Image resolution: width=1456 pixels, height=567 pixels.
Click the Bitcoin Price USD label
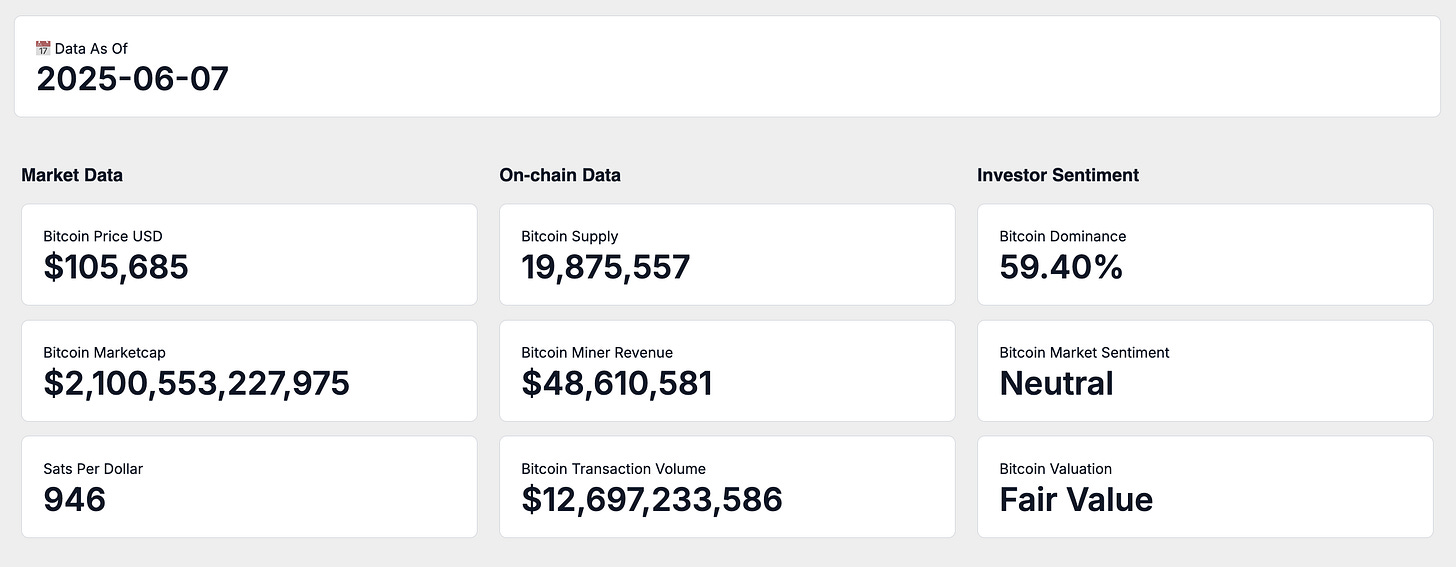click(x=103, y=237)
